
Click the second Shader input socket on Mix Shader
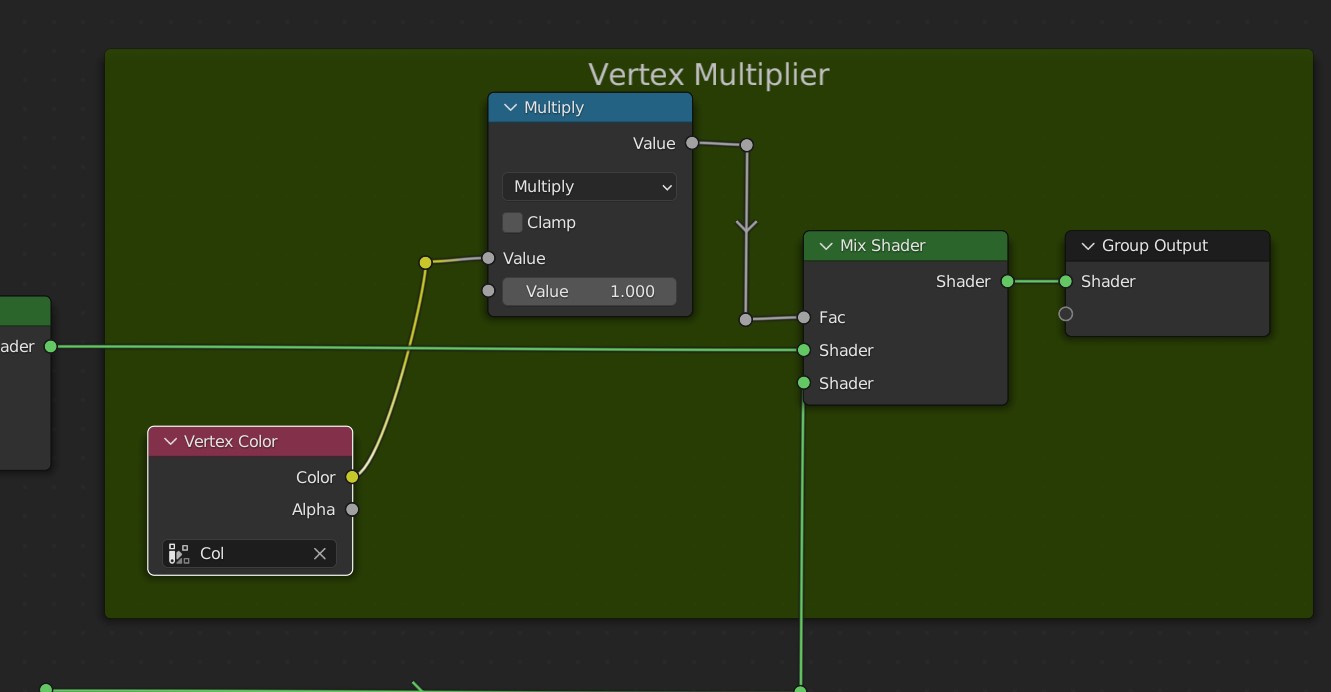[x=804, y=383]
